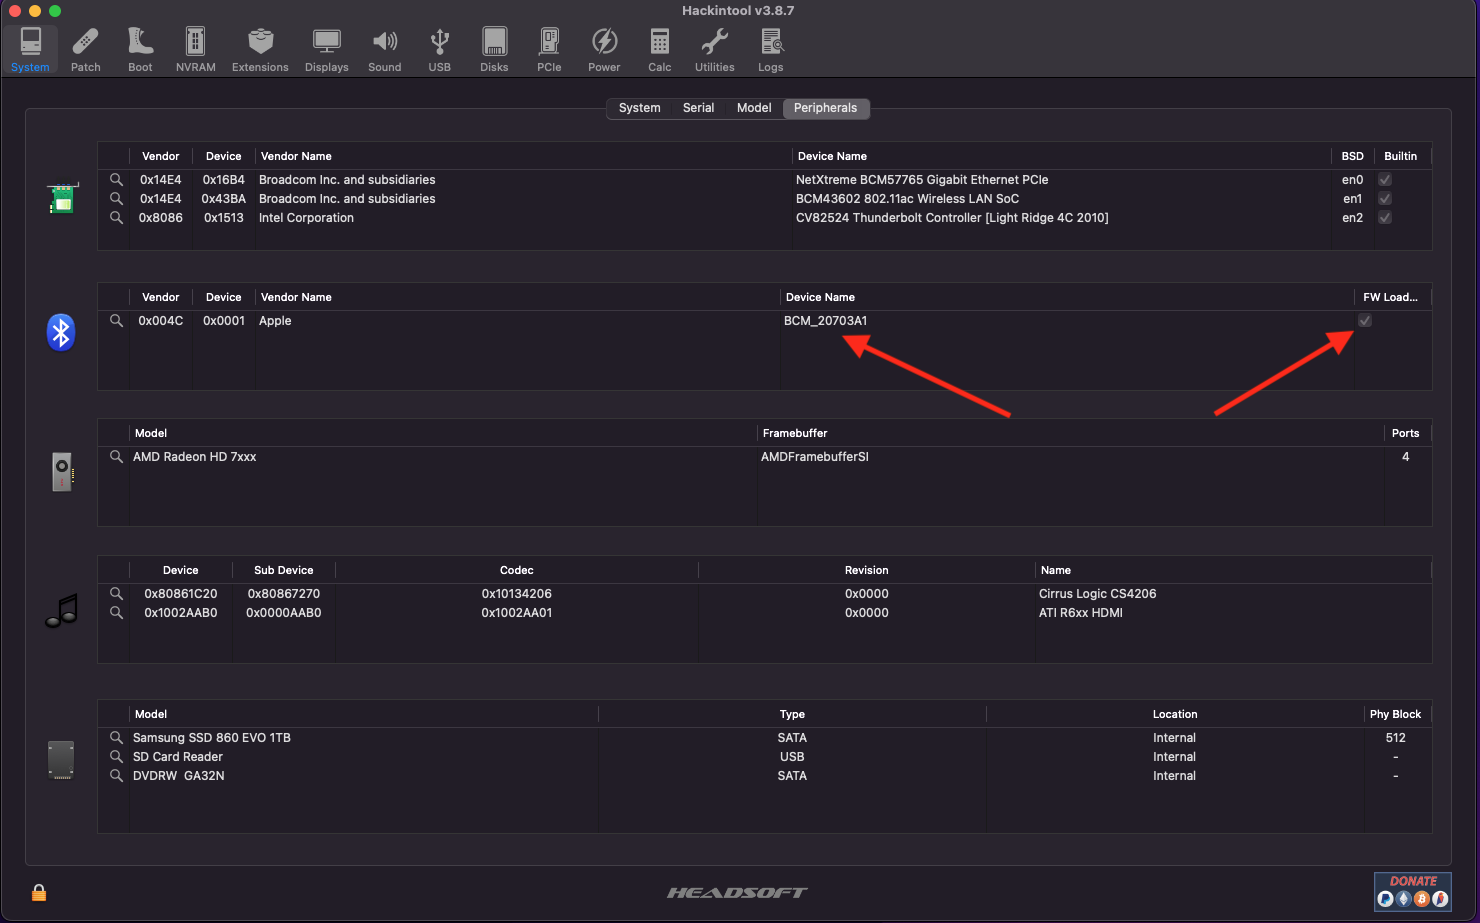Toggle Builtin checkbox for en2 Thunderbolt

tap(1385, 218)
